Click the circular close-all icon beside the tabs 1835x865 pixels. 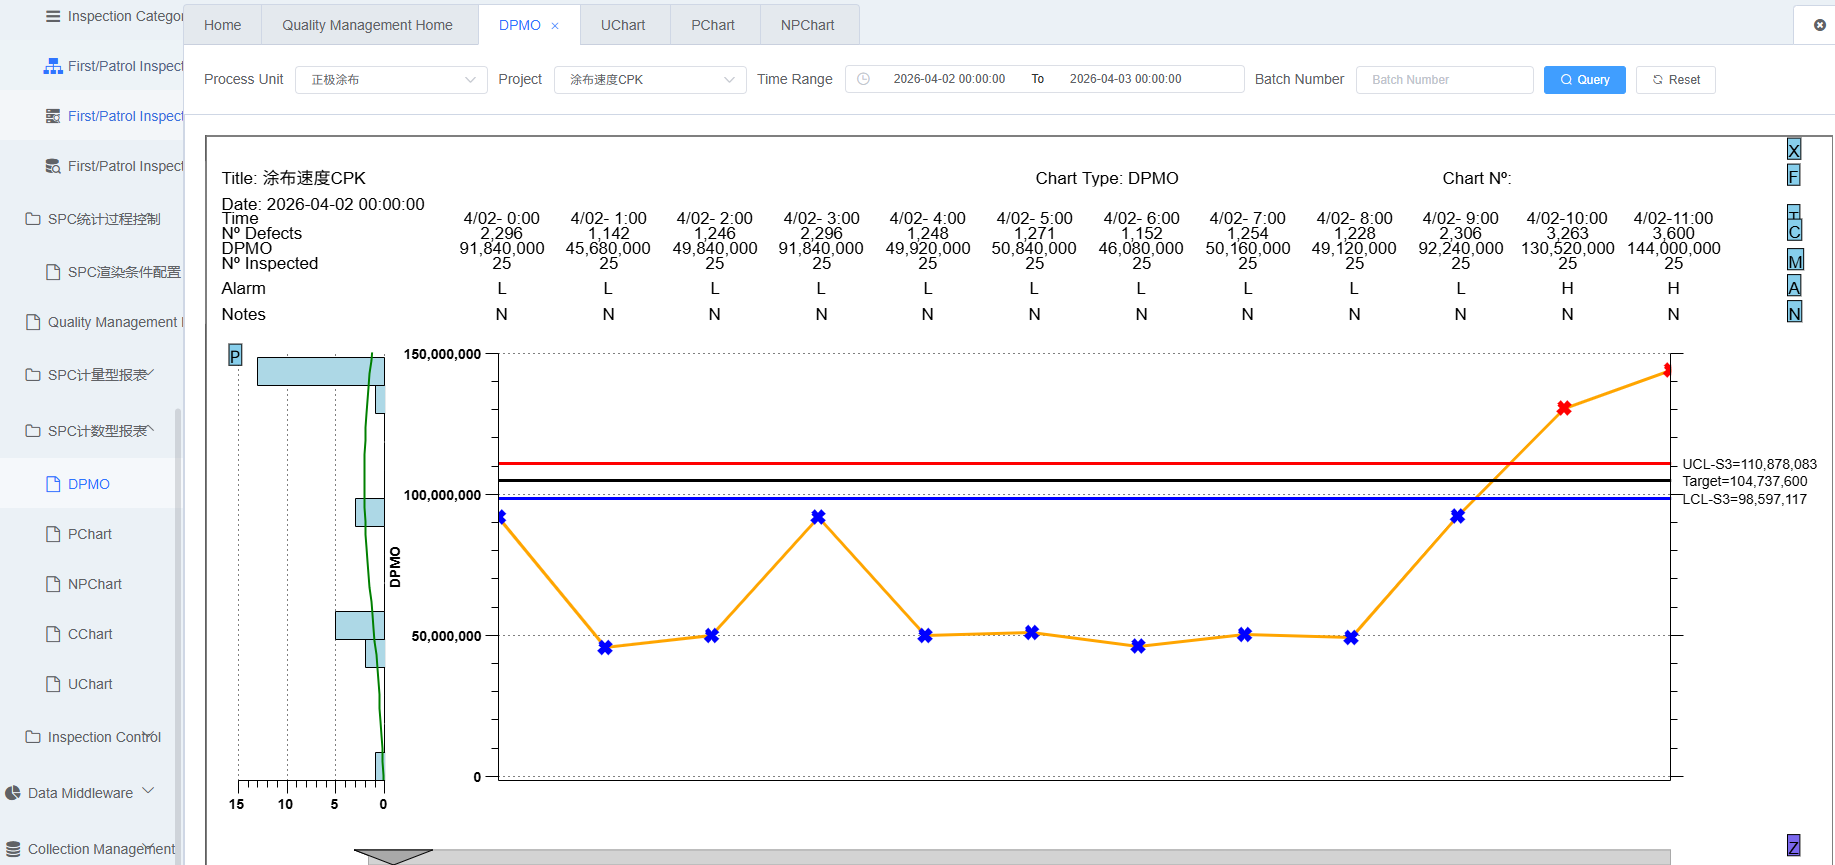pos(1819,25)
